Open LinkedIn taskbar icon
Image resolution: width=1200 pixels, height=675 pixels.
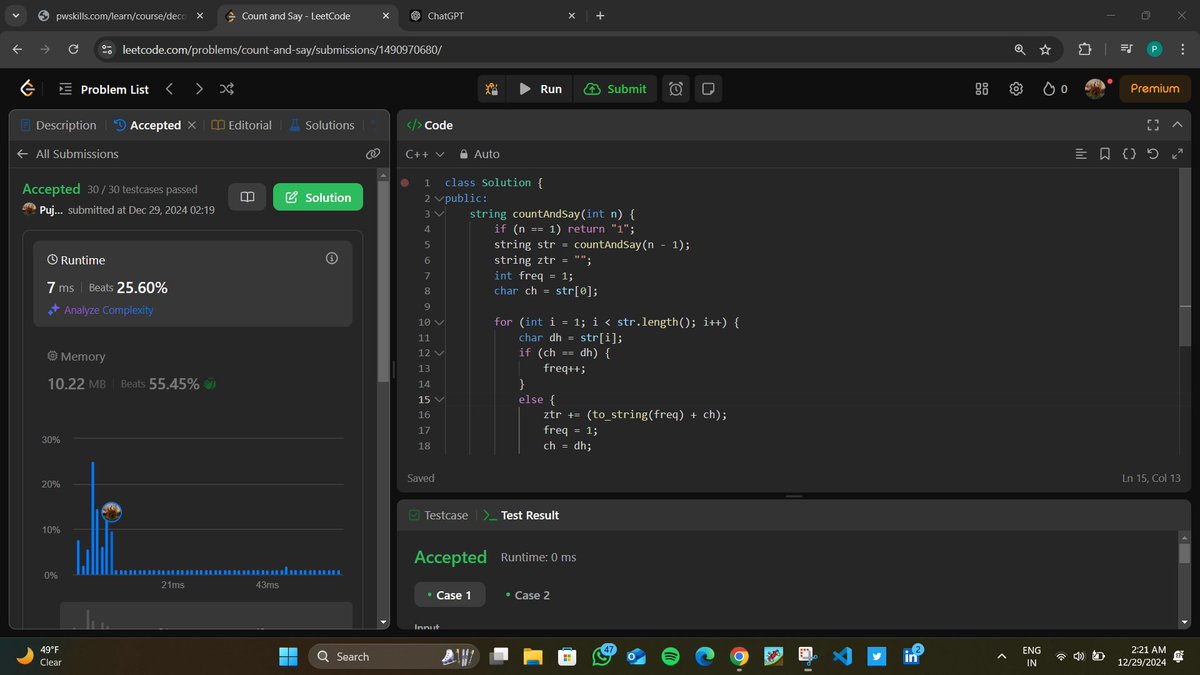pos(911,655)
